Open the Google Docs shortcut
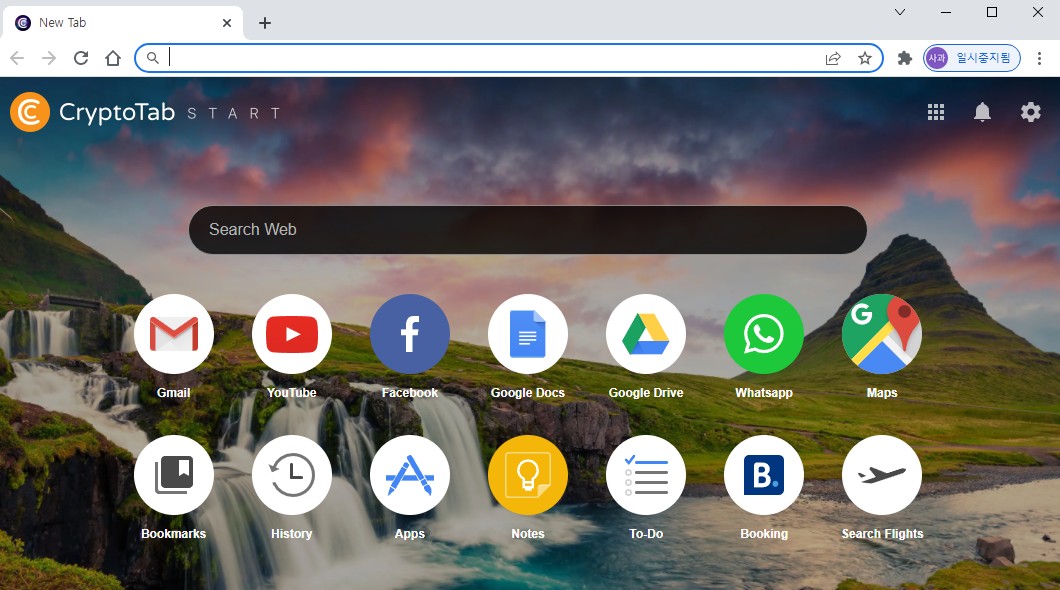The width and height of the screenshot is (1060, 590). [x=528, y=334]
